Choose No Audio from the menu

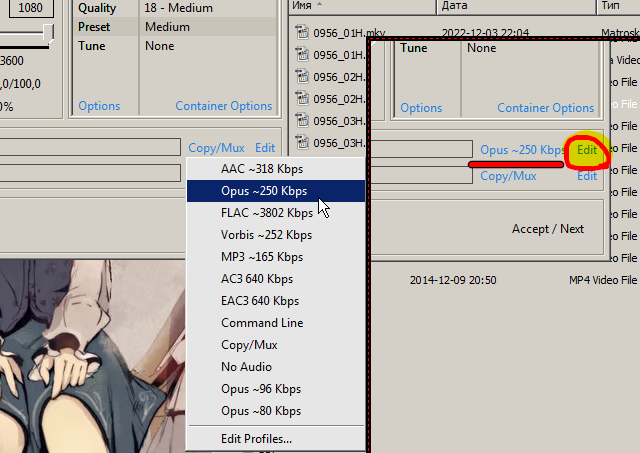[x=276, y=367]
